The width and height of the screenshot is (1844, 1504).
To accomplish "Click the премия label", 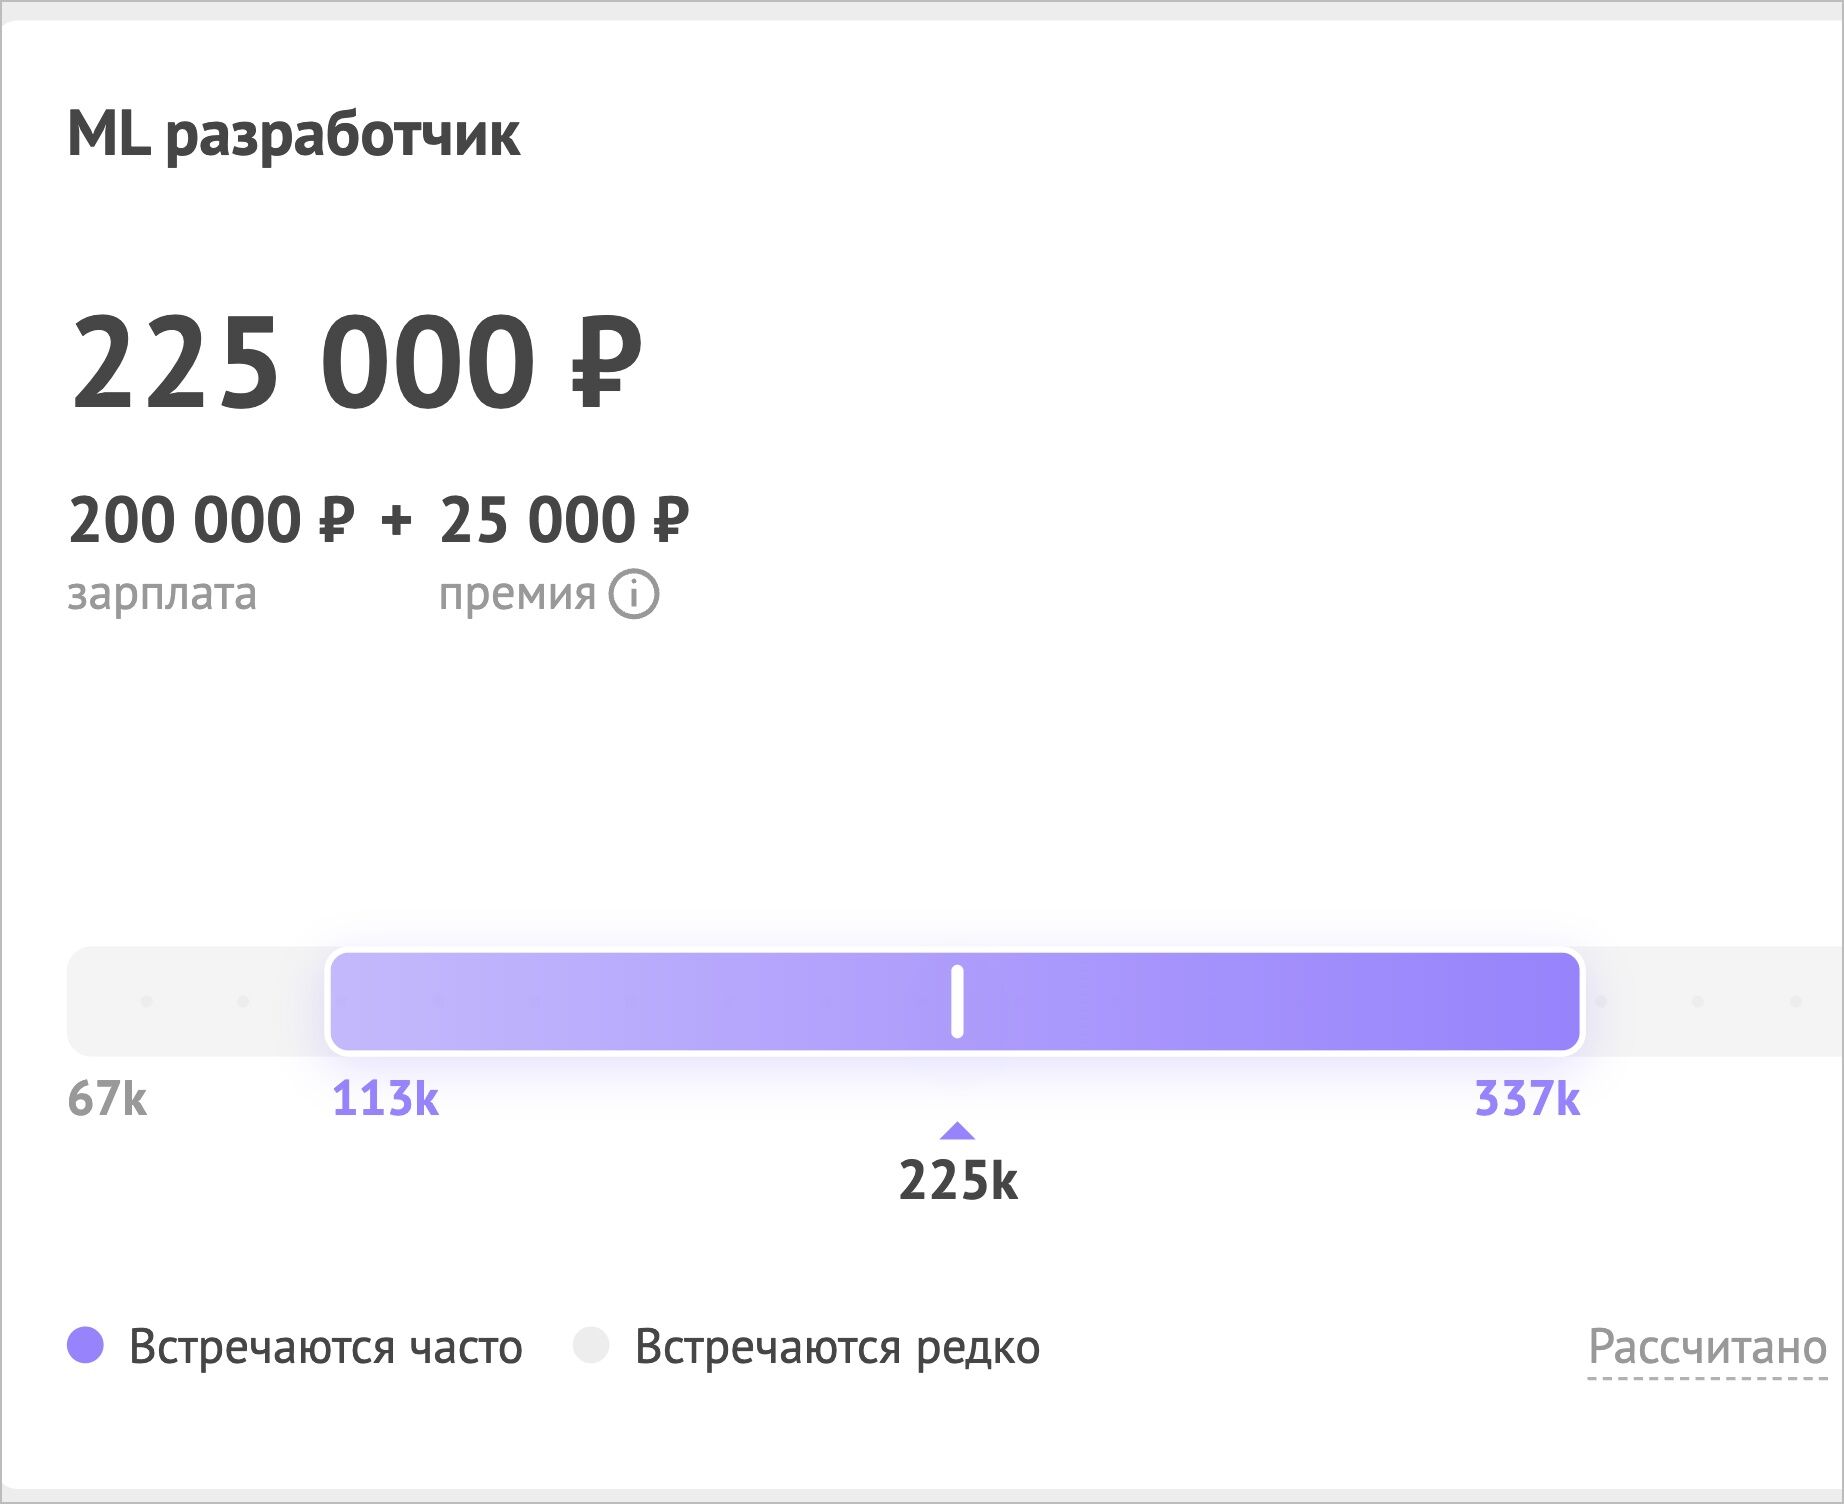I will (517, 595).
